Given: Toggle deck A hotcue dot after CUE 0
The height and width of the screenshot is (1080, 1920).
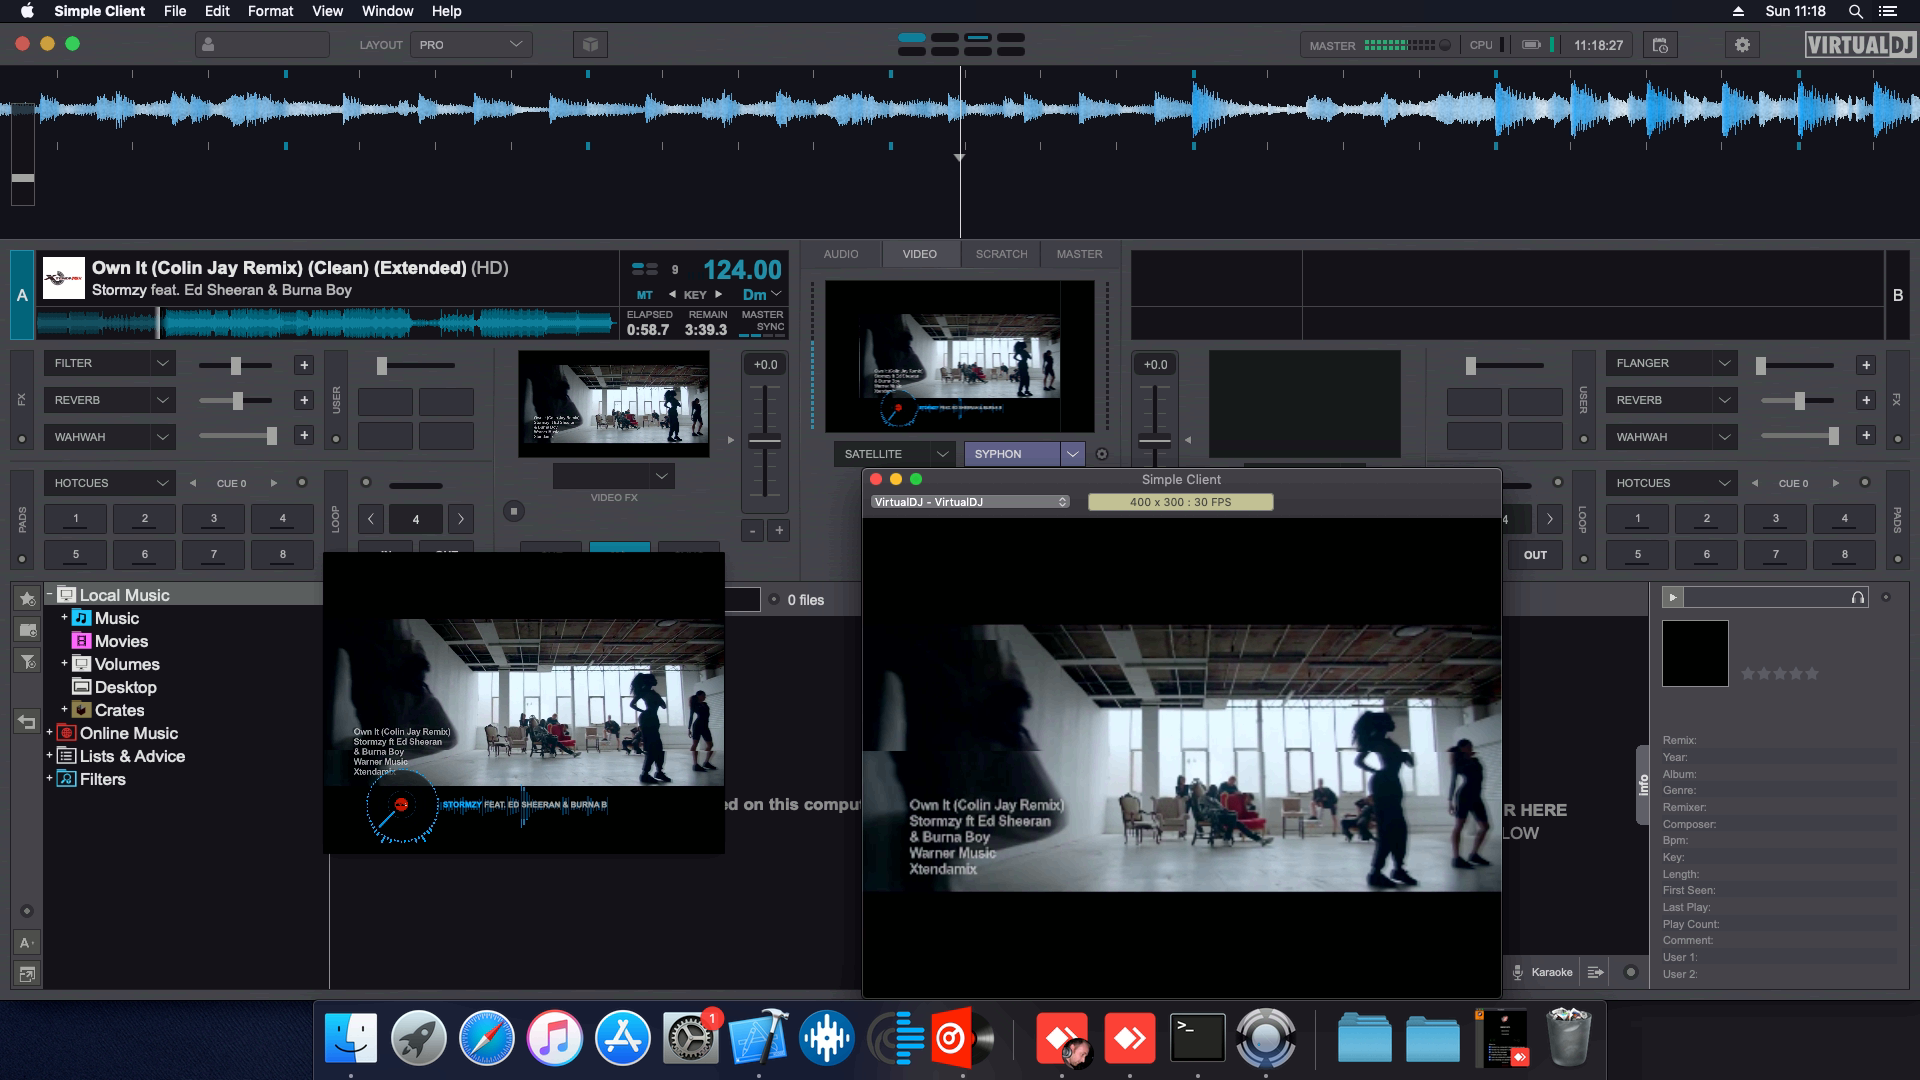Looking at the screenshot, I should coord(301,483).
